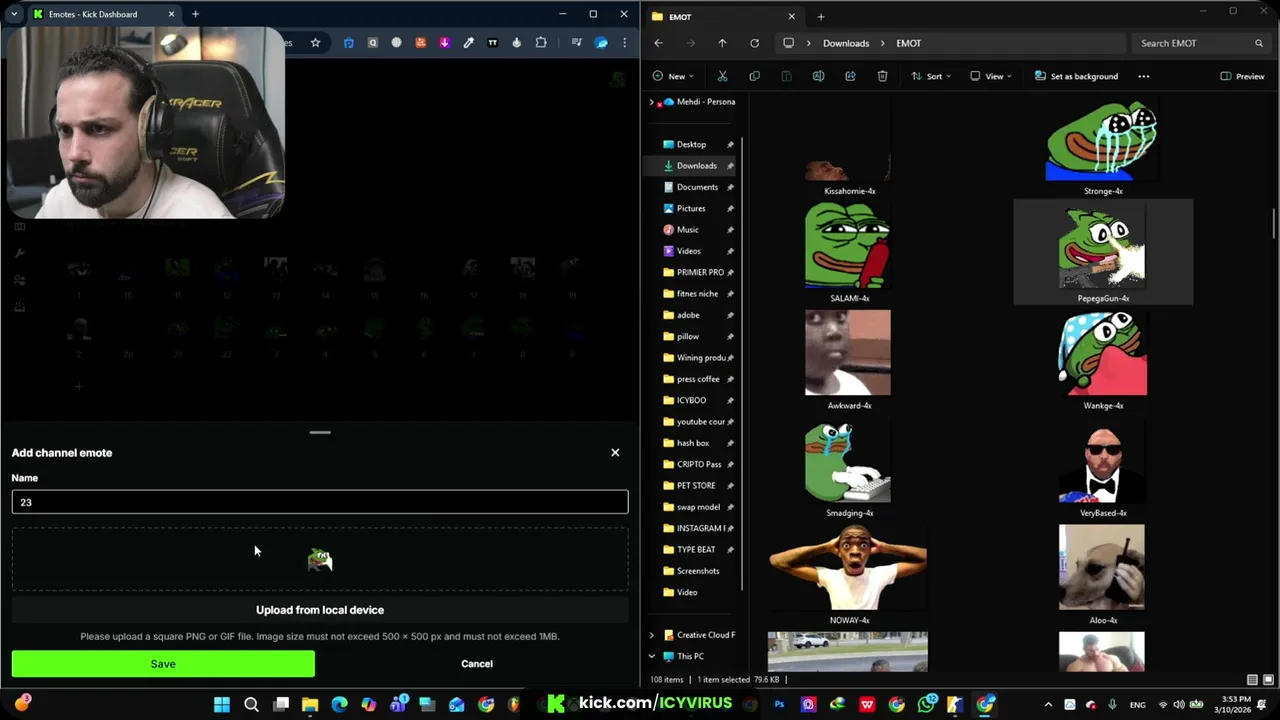Open the Chrome tab search dropdown
1280x720 pixels.
tap(13, 14)
